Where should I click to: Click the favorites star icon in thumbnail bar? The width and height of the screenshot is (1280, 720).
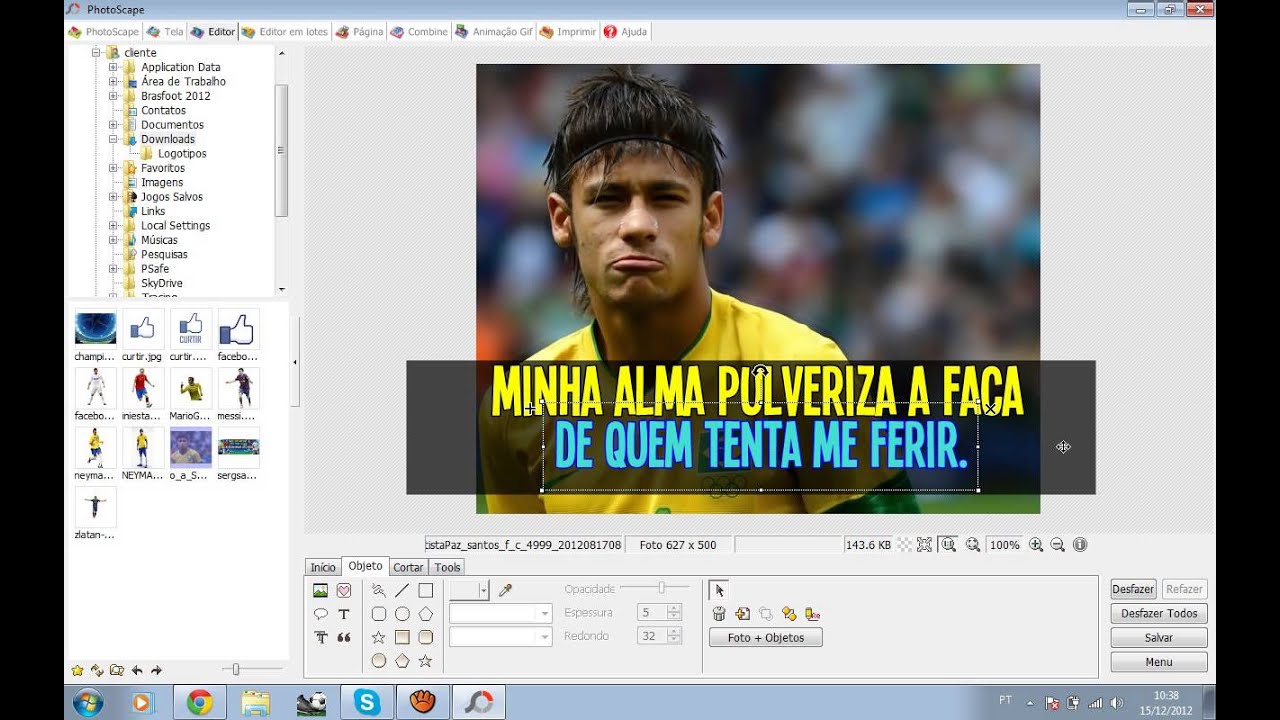[77, 670]
